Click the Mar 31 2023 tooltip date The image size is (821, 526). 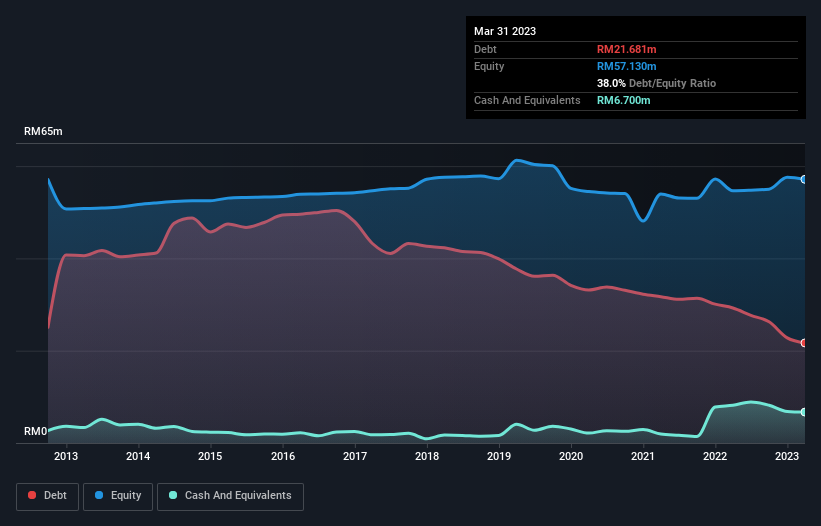point(505,31)
